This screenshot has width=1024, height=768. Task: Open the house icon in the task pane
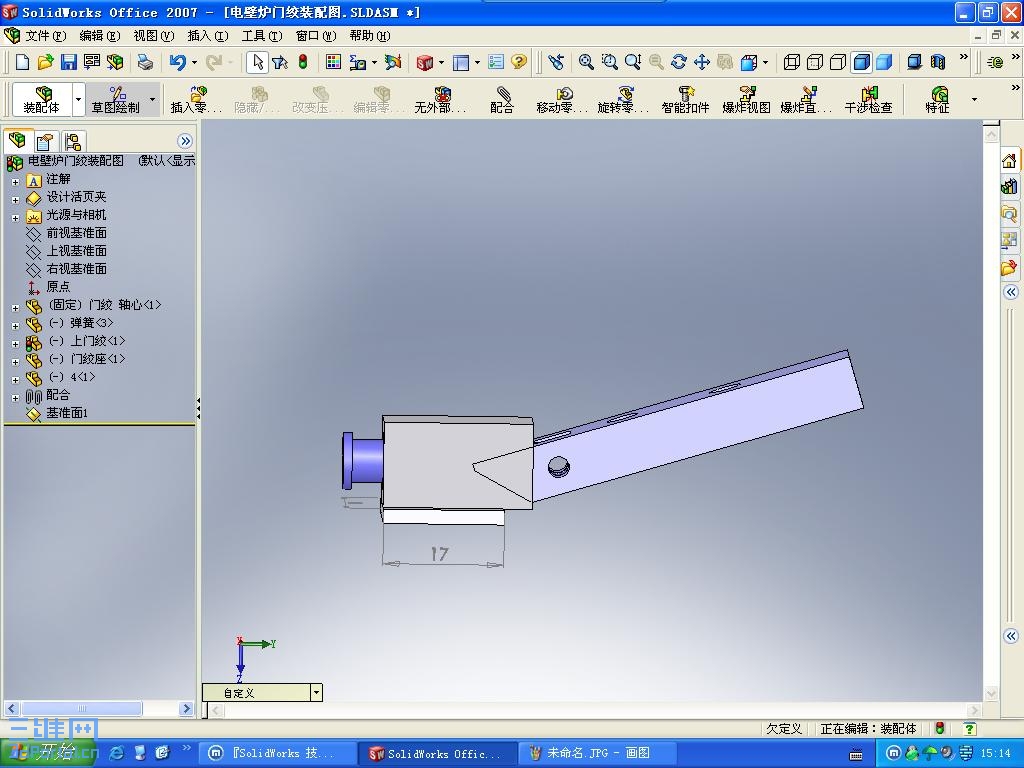[1009, 161]
